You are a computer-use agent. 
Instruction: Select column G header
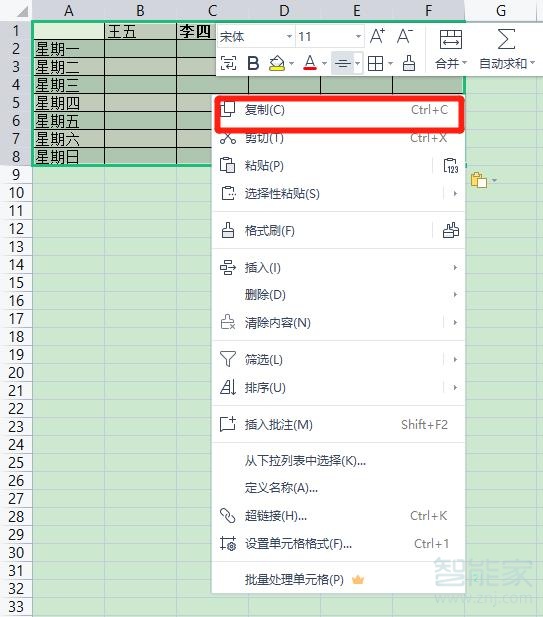pyautogui.click(x=501, y=10)
